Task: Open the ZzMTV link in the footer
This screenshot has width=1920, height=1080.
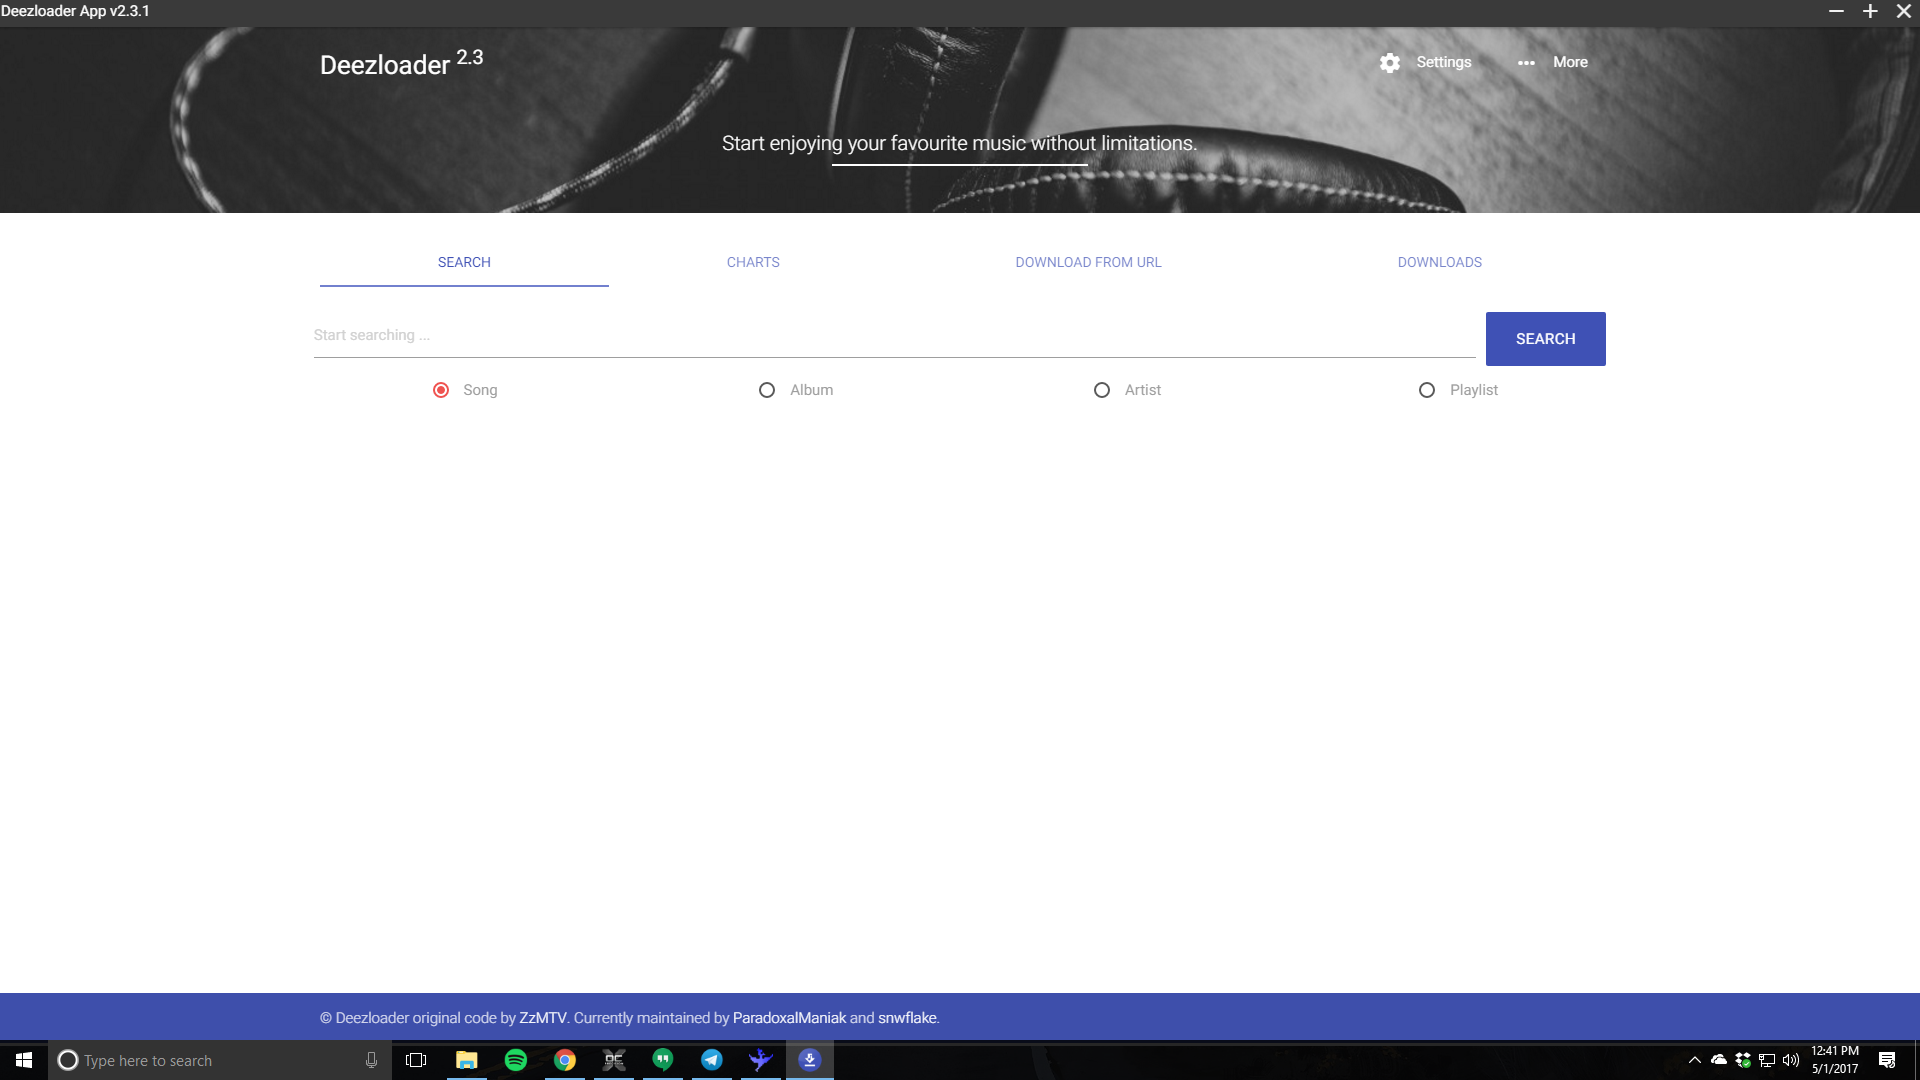Action: (x=543, y=1018)
